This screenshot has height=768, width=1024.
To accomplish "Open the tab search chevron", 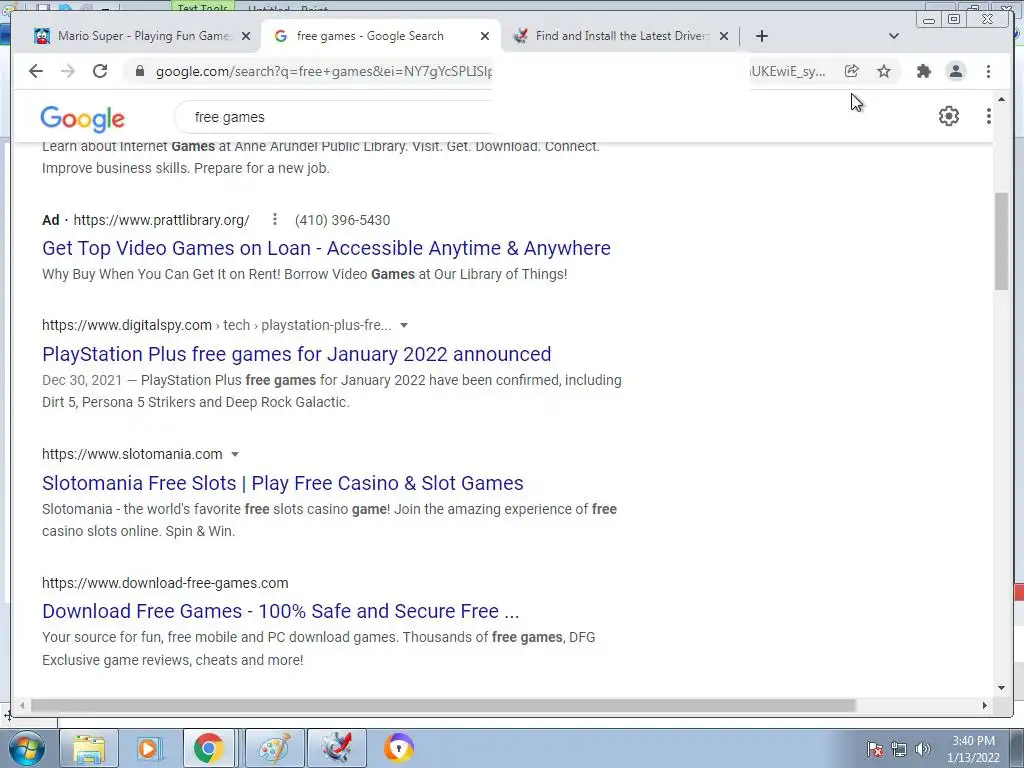I will pyautogui.click(x=893, y=36).
